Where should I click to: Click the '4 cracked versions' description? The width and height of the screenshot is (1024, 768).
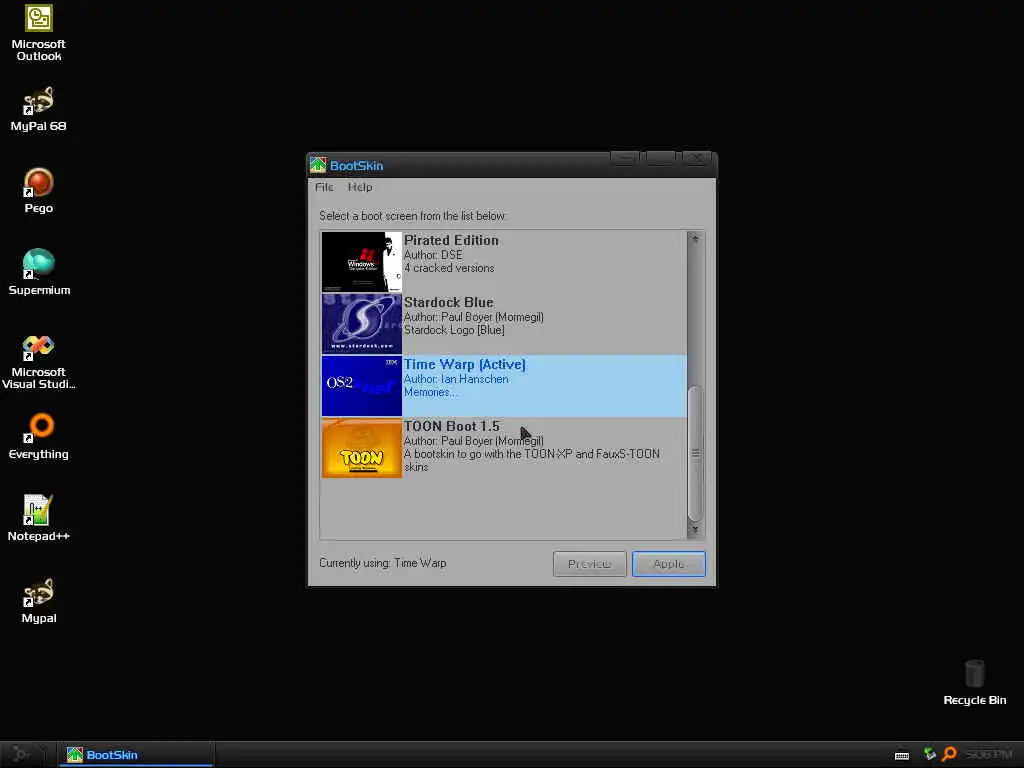(449, 268)
